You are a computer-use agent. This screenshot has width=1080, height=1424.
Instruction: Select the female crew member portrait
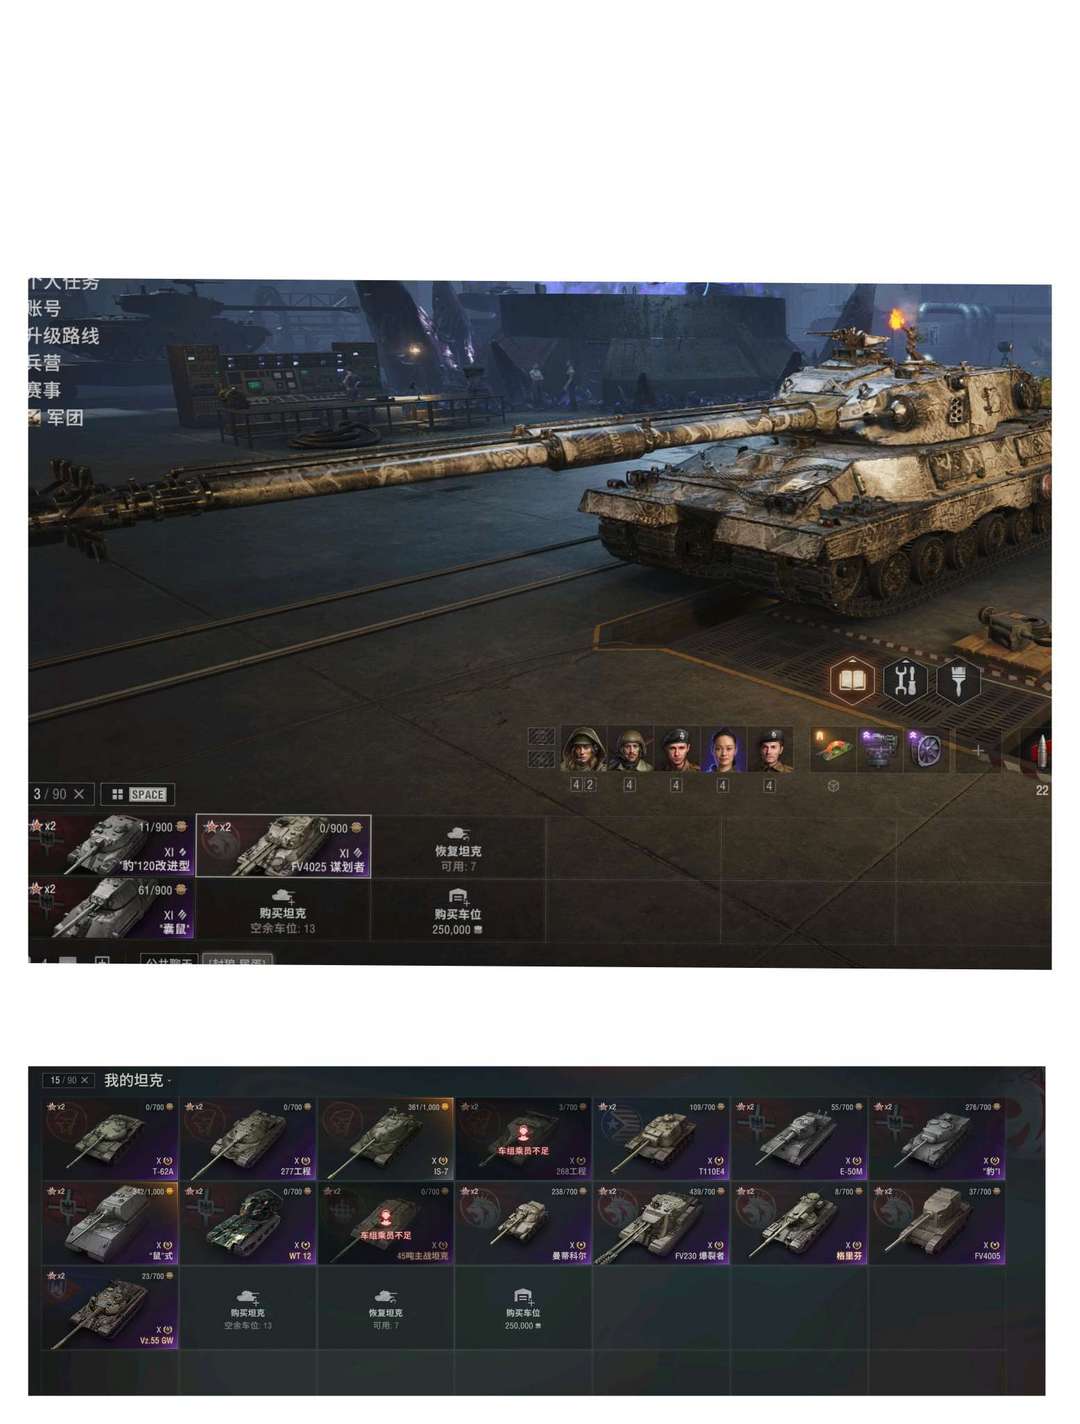pyautogui.click(x=723, y=749)
